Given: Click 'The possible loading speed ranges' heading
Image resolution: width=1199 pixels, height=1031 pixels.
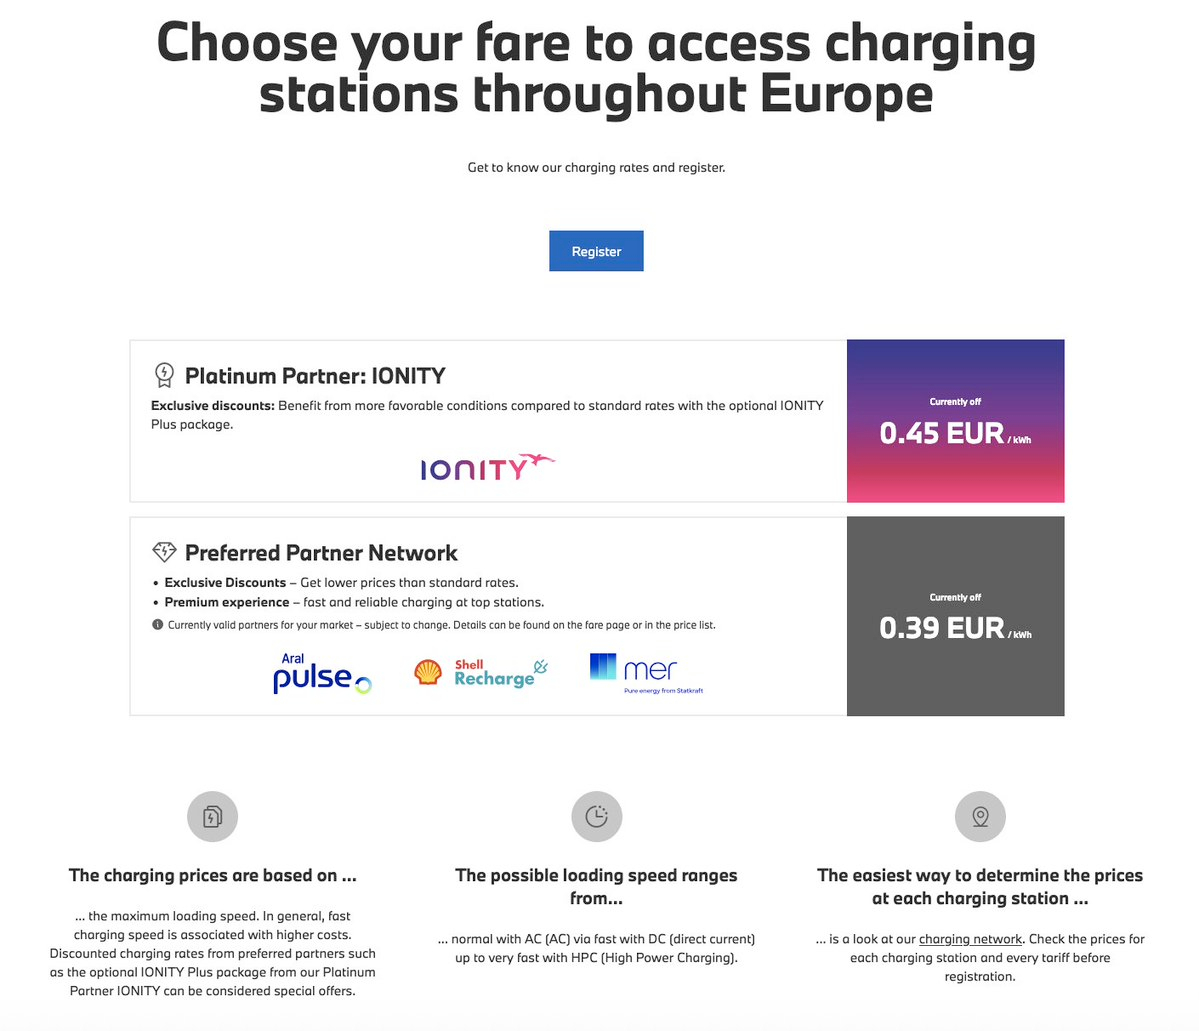Looking at the screenshot, I should [x=596, y=886].
